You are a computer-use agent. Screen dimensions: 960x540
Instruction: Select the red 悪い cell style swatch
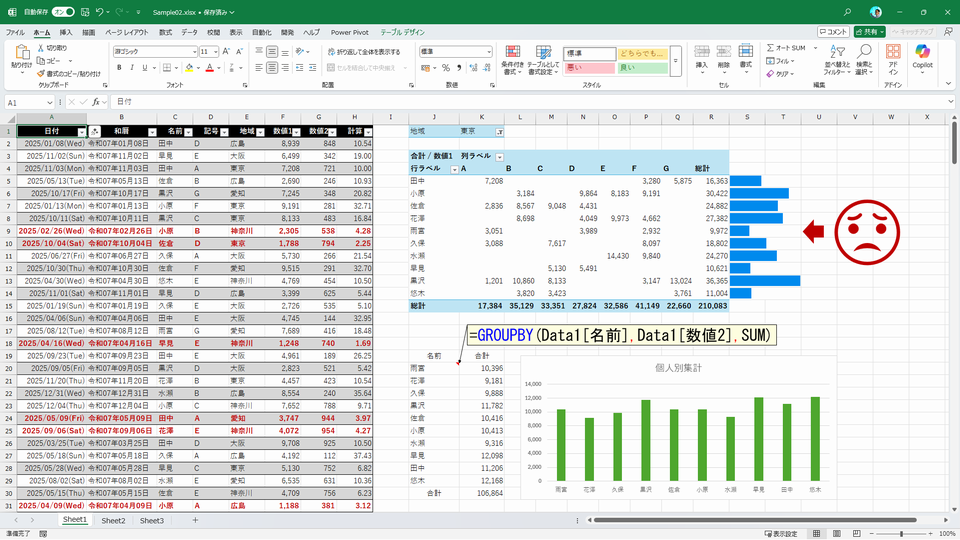tap(587, 68)
